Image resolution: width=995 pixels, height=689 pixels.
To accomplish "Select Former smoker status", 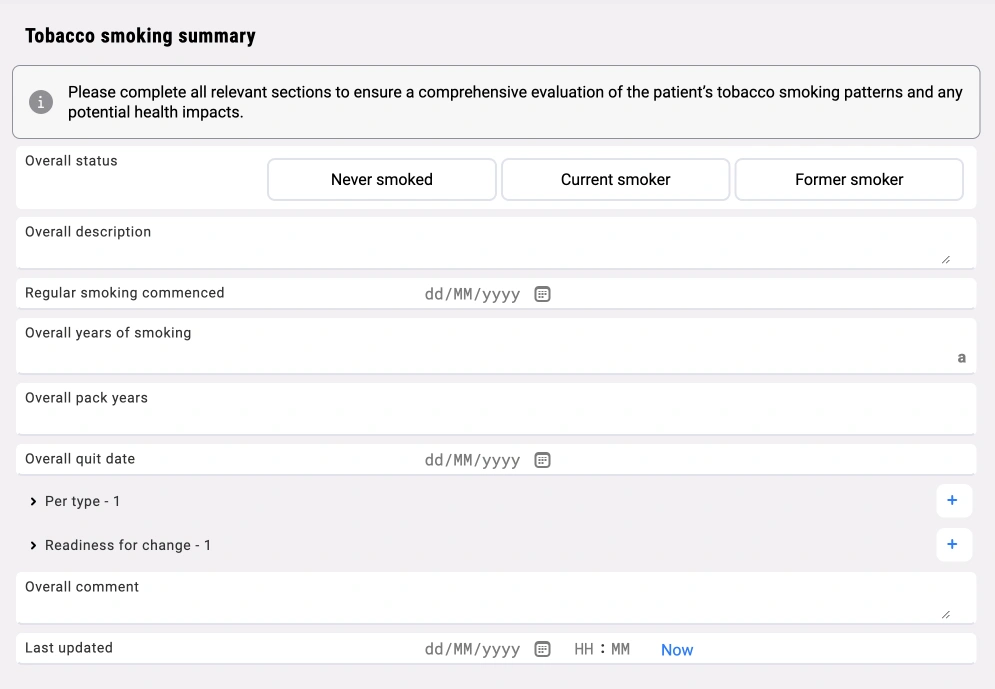I will click(849, 180).
